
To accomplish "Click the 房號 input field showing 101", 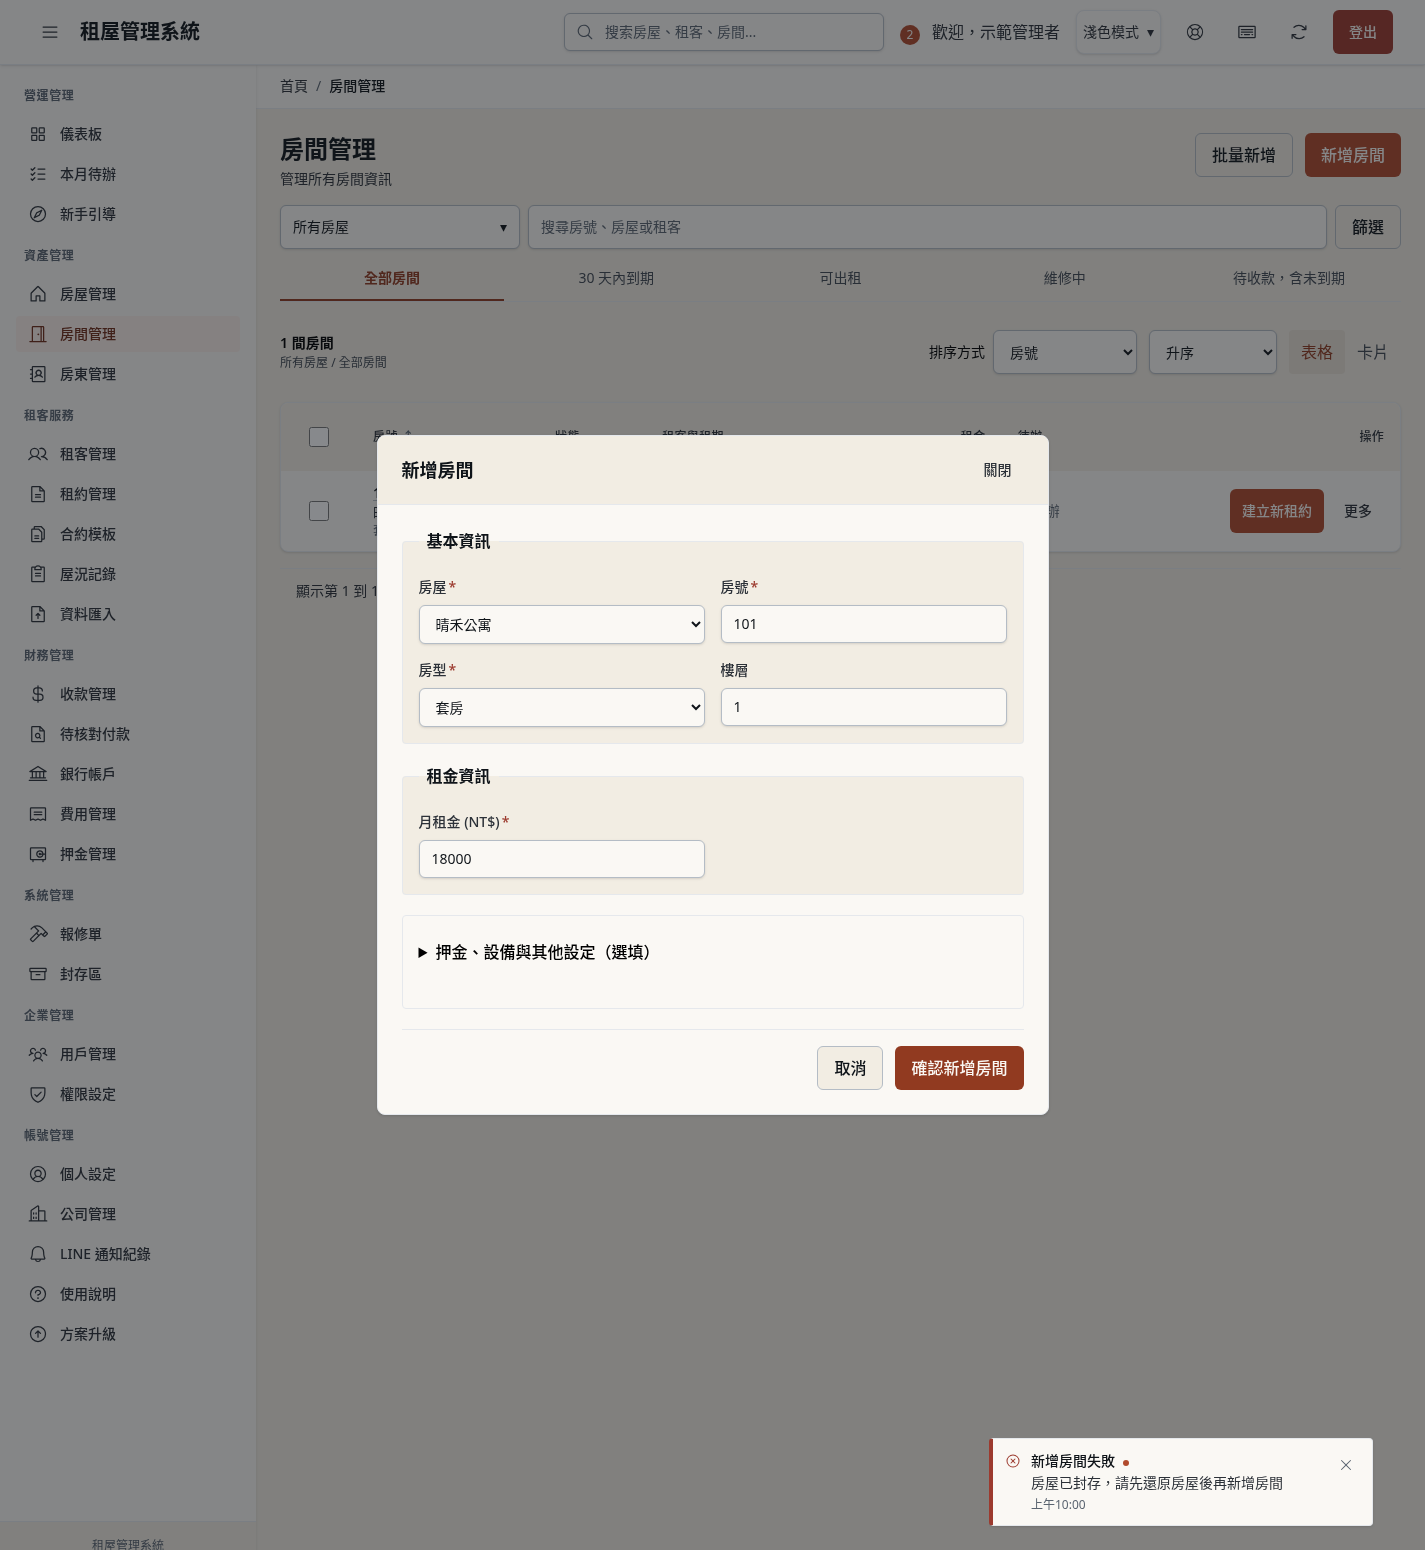I will [864, 624].
